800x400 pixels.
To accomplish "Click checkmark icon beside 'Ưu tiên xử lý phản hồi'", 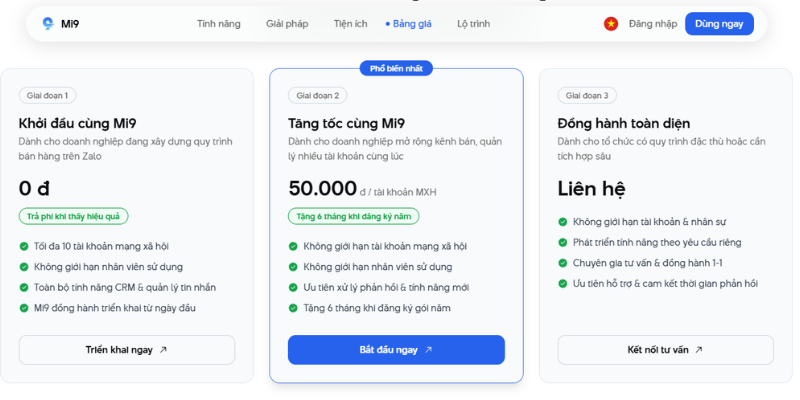I will pos(294,287).
